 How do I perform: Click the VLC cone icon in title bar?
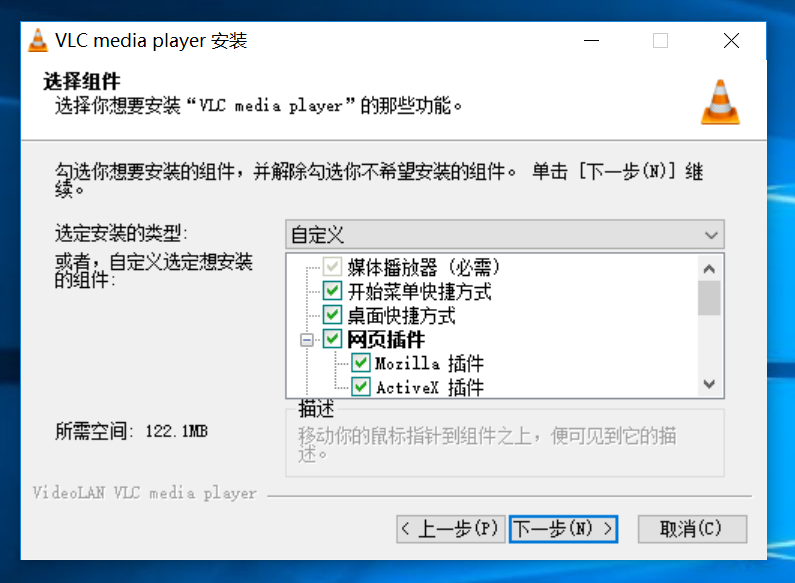coord(38,41)
